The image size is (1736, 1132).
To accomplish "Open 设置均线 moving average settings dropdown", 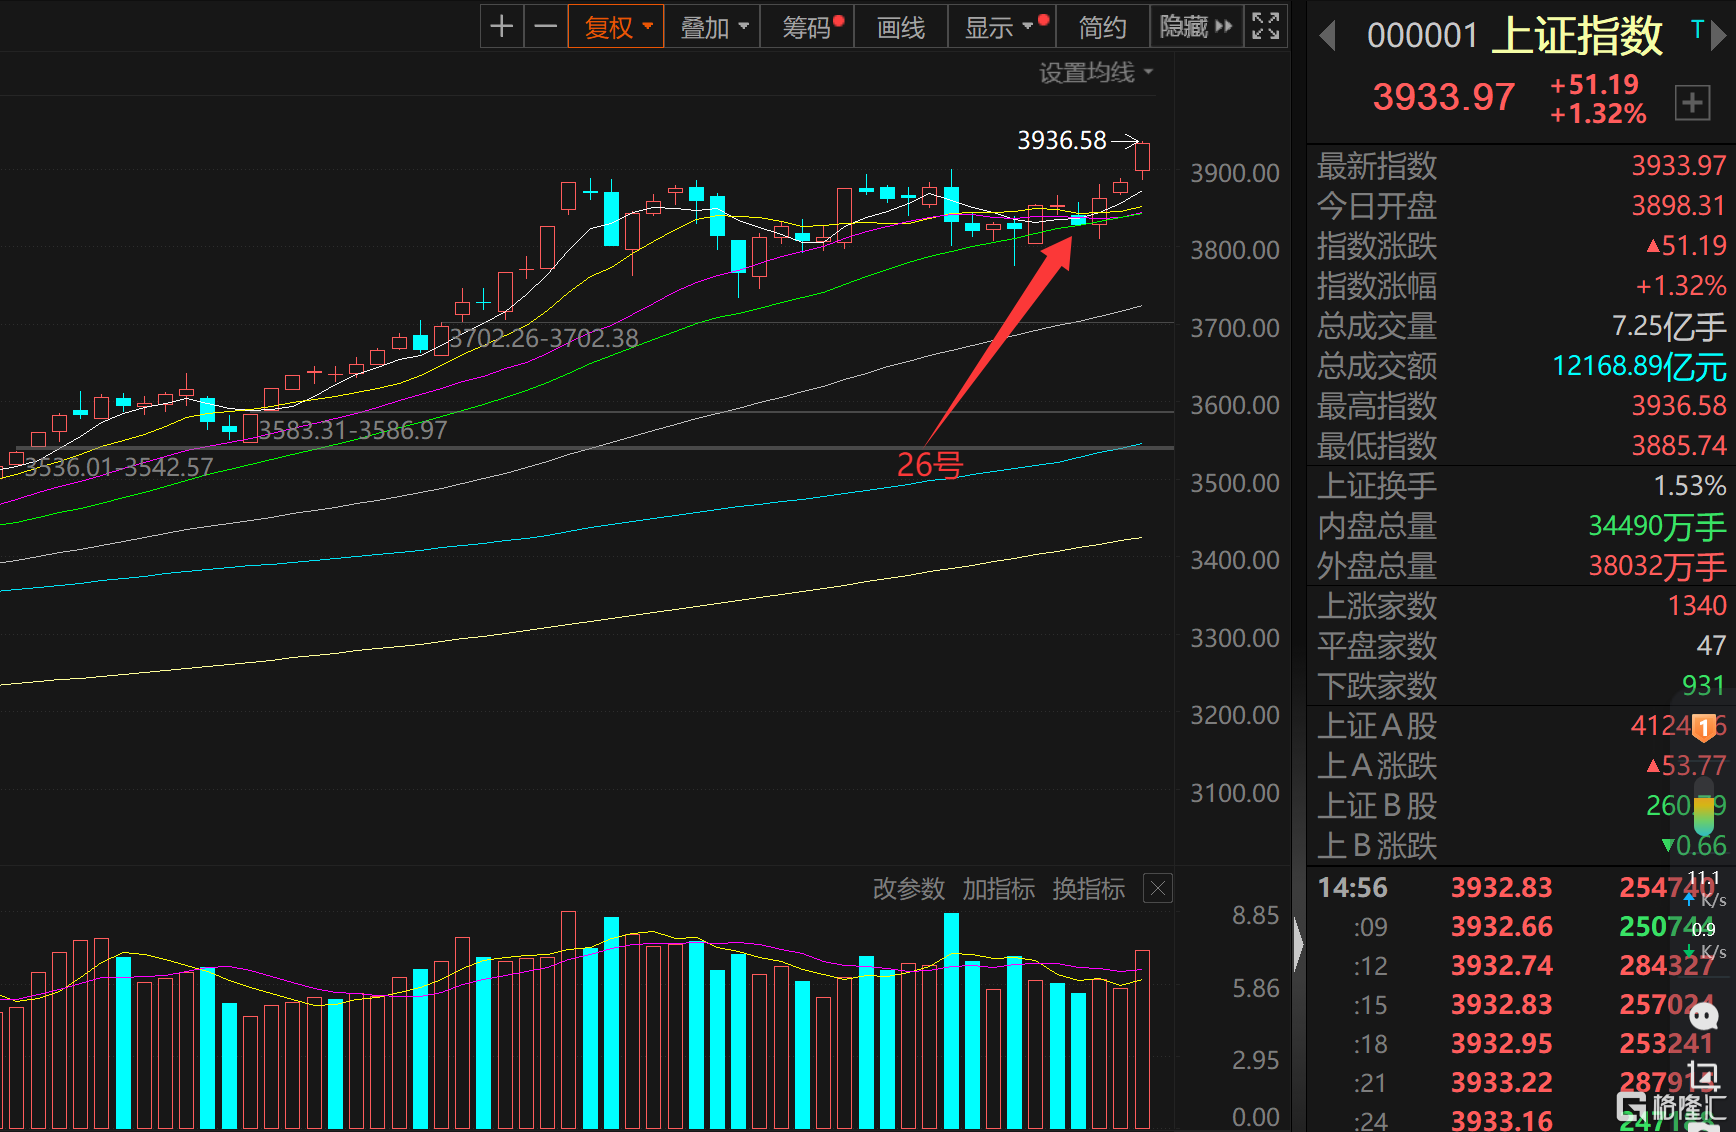I will click(1096, 73).
